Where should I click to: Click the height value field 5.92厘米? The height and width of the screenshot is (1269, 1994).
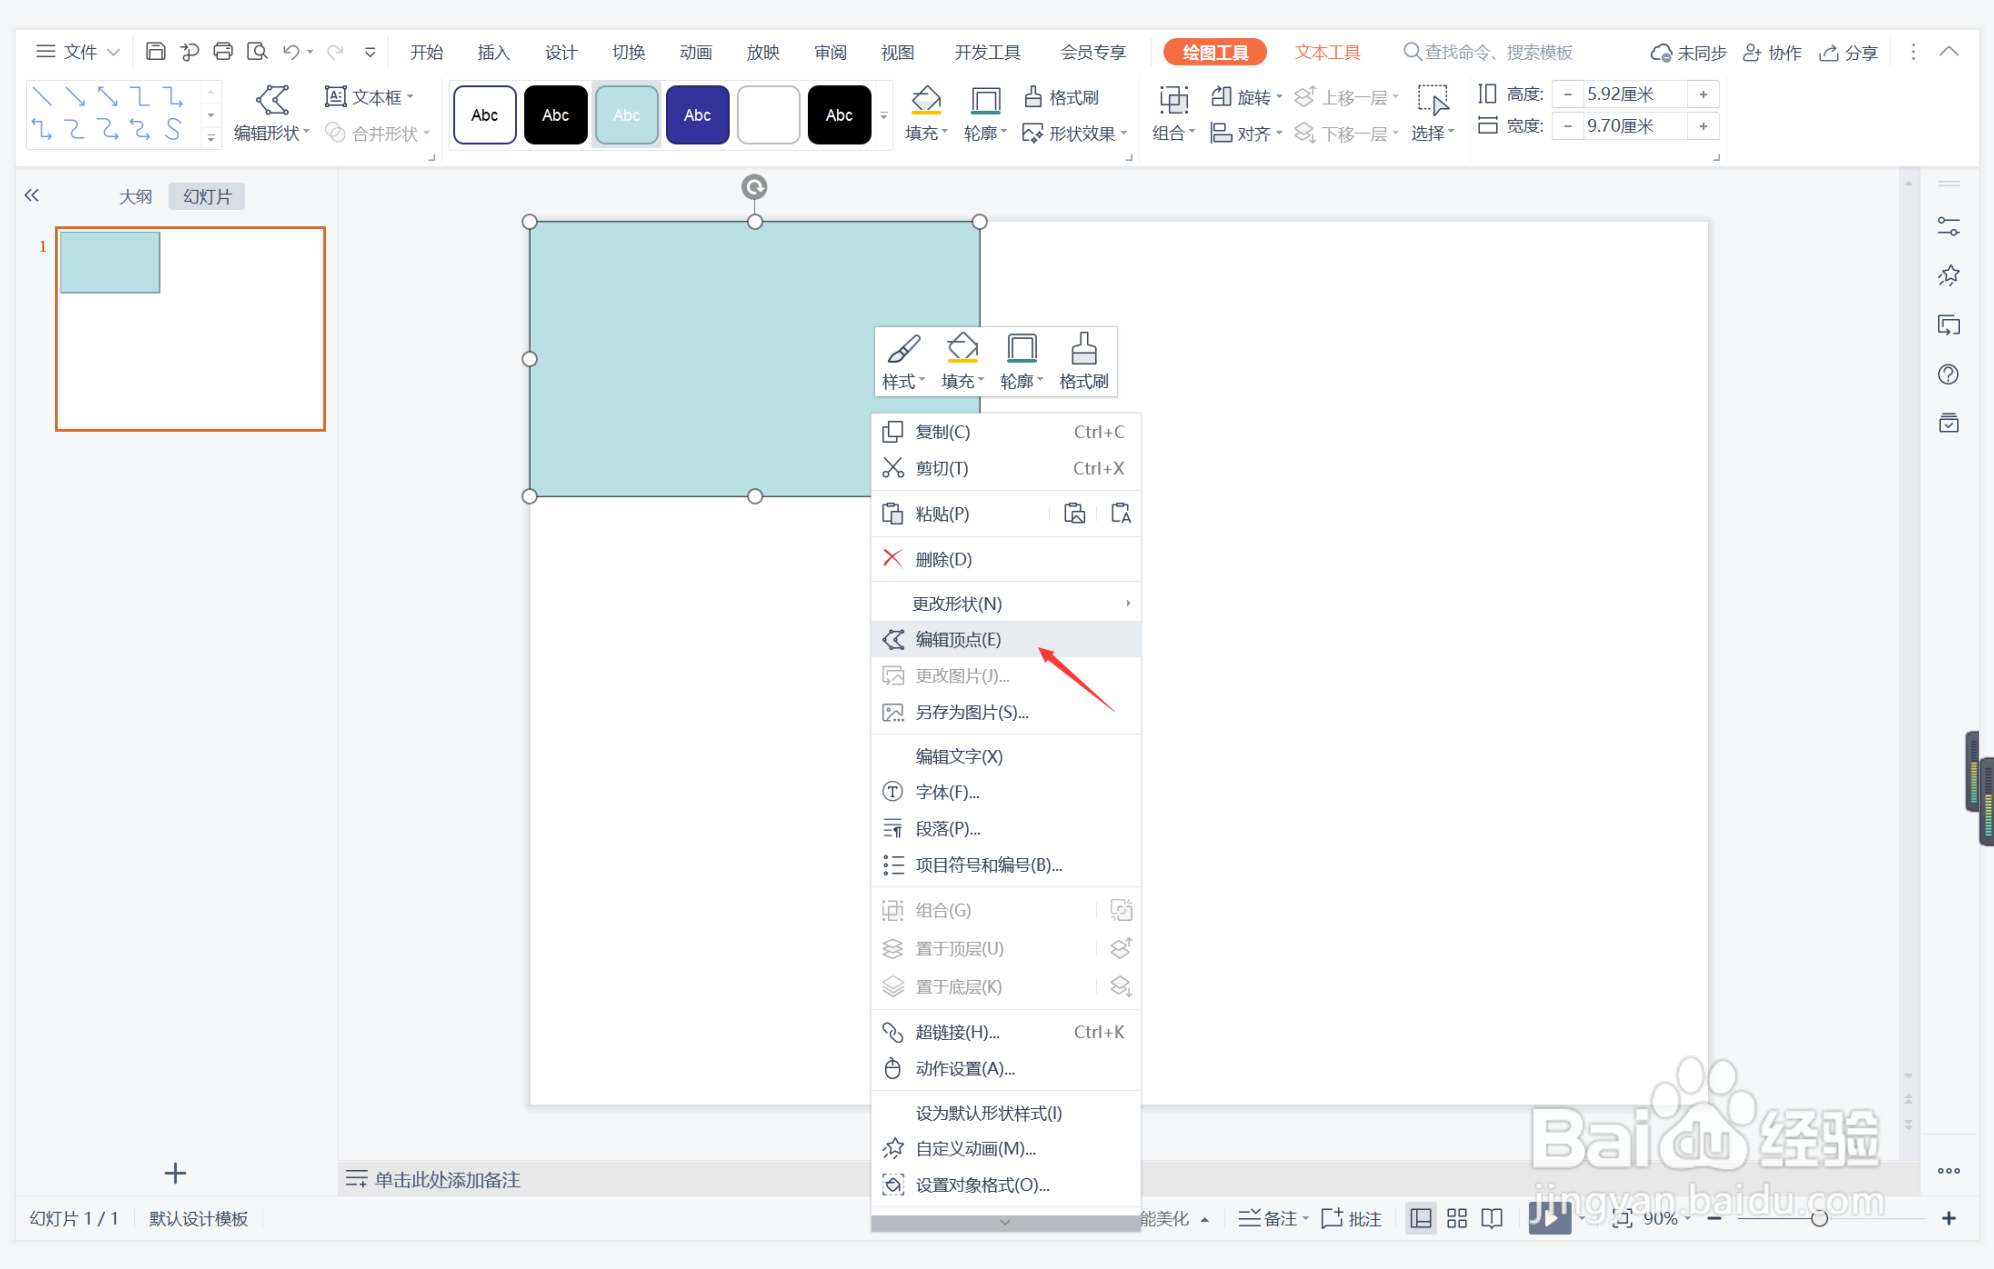click(x=1634, y=94)
